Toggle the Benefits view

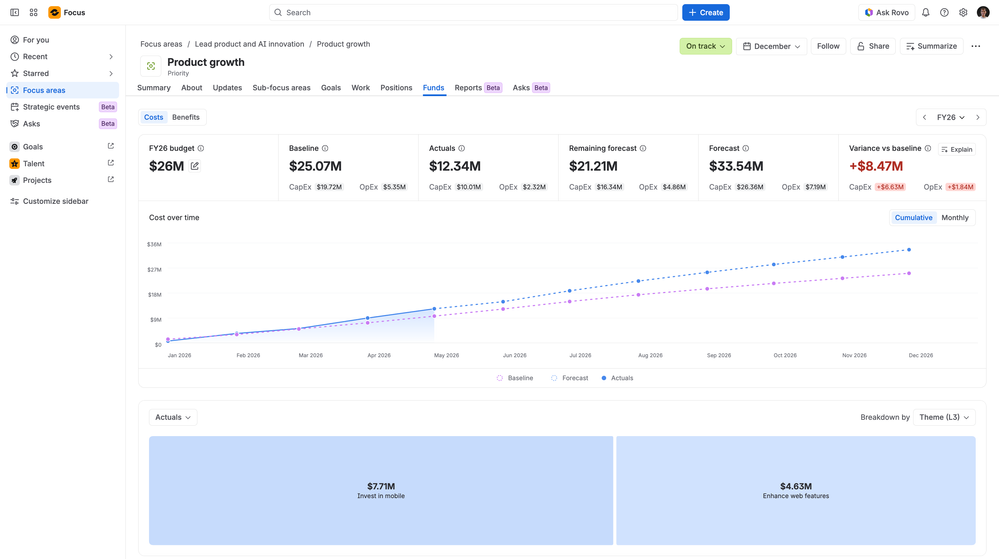click(x=185, y=117)
